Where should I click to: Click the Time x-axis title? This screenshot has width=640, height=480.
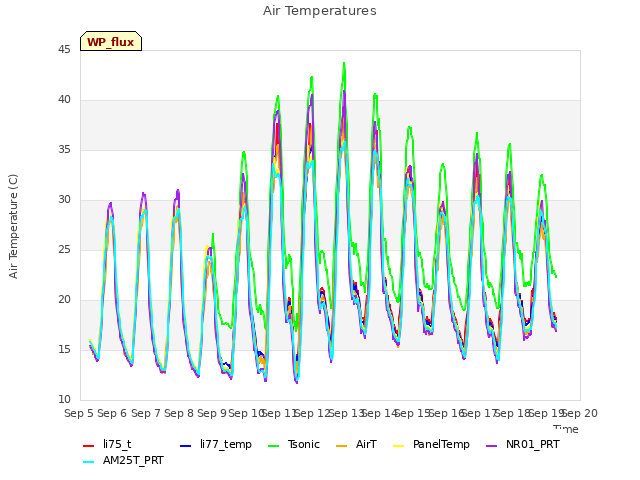click(x=566, y=429)
